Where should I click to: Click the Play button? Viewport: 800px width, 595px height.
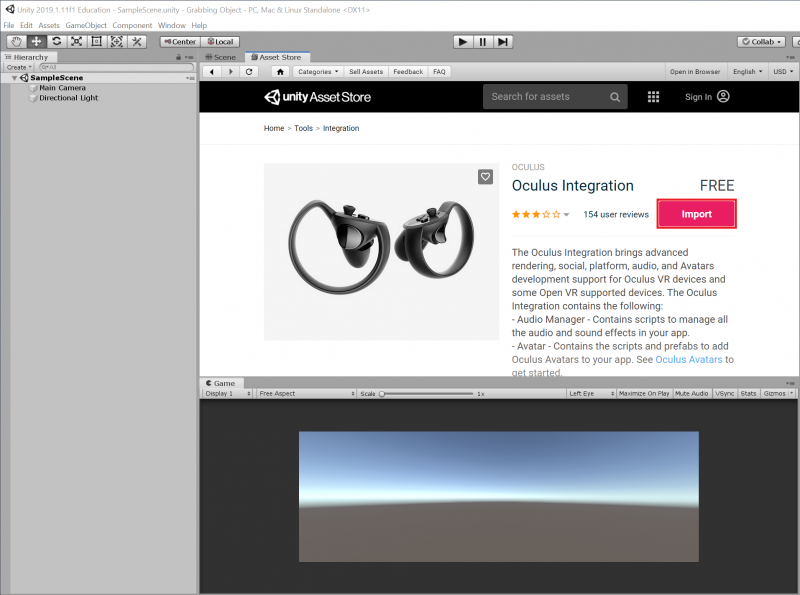[x=463, y=42]
